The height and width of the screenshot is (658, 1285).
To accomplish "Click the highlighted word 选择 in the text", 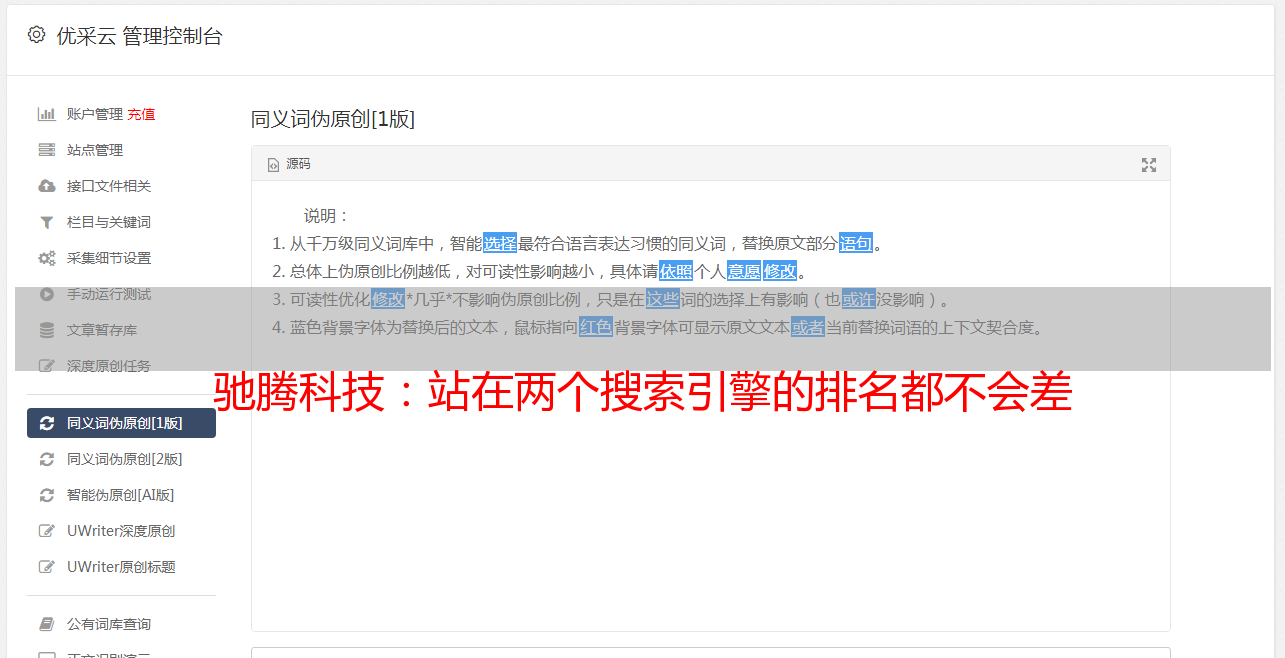I will tap(500, 243).
